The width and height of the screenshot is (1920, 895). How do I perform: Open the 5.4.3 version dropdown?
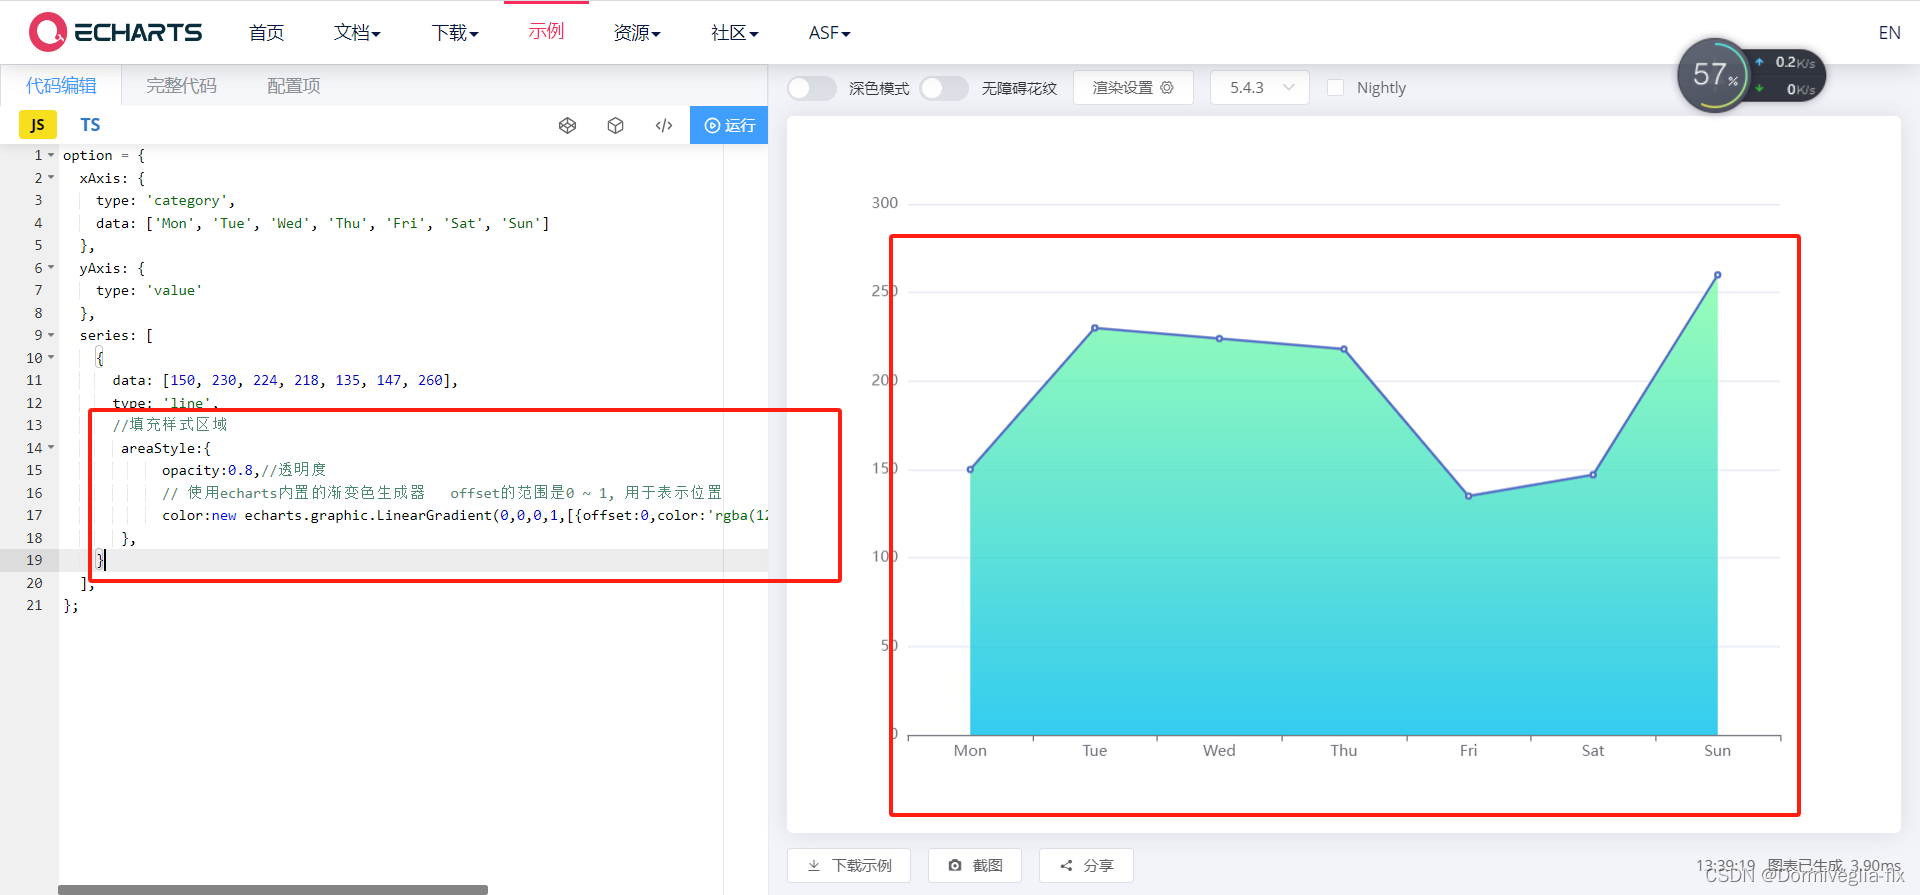point(1260,88)
